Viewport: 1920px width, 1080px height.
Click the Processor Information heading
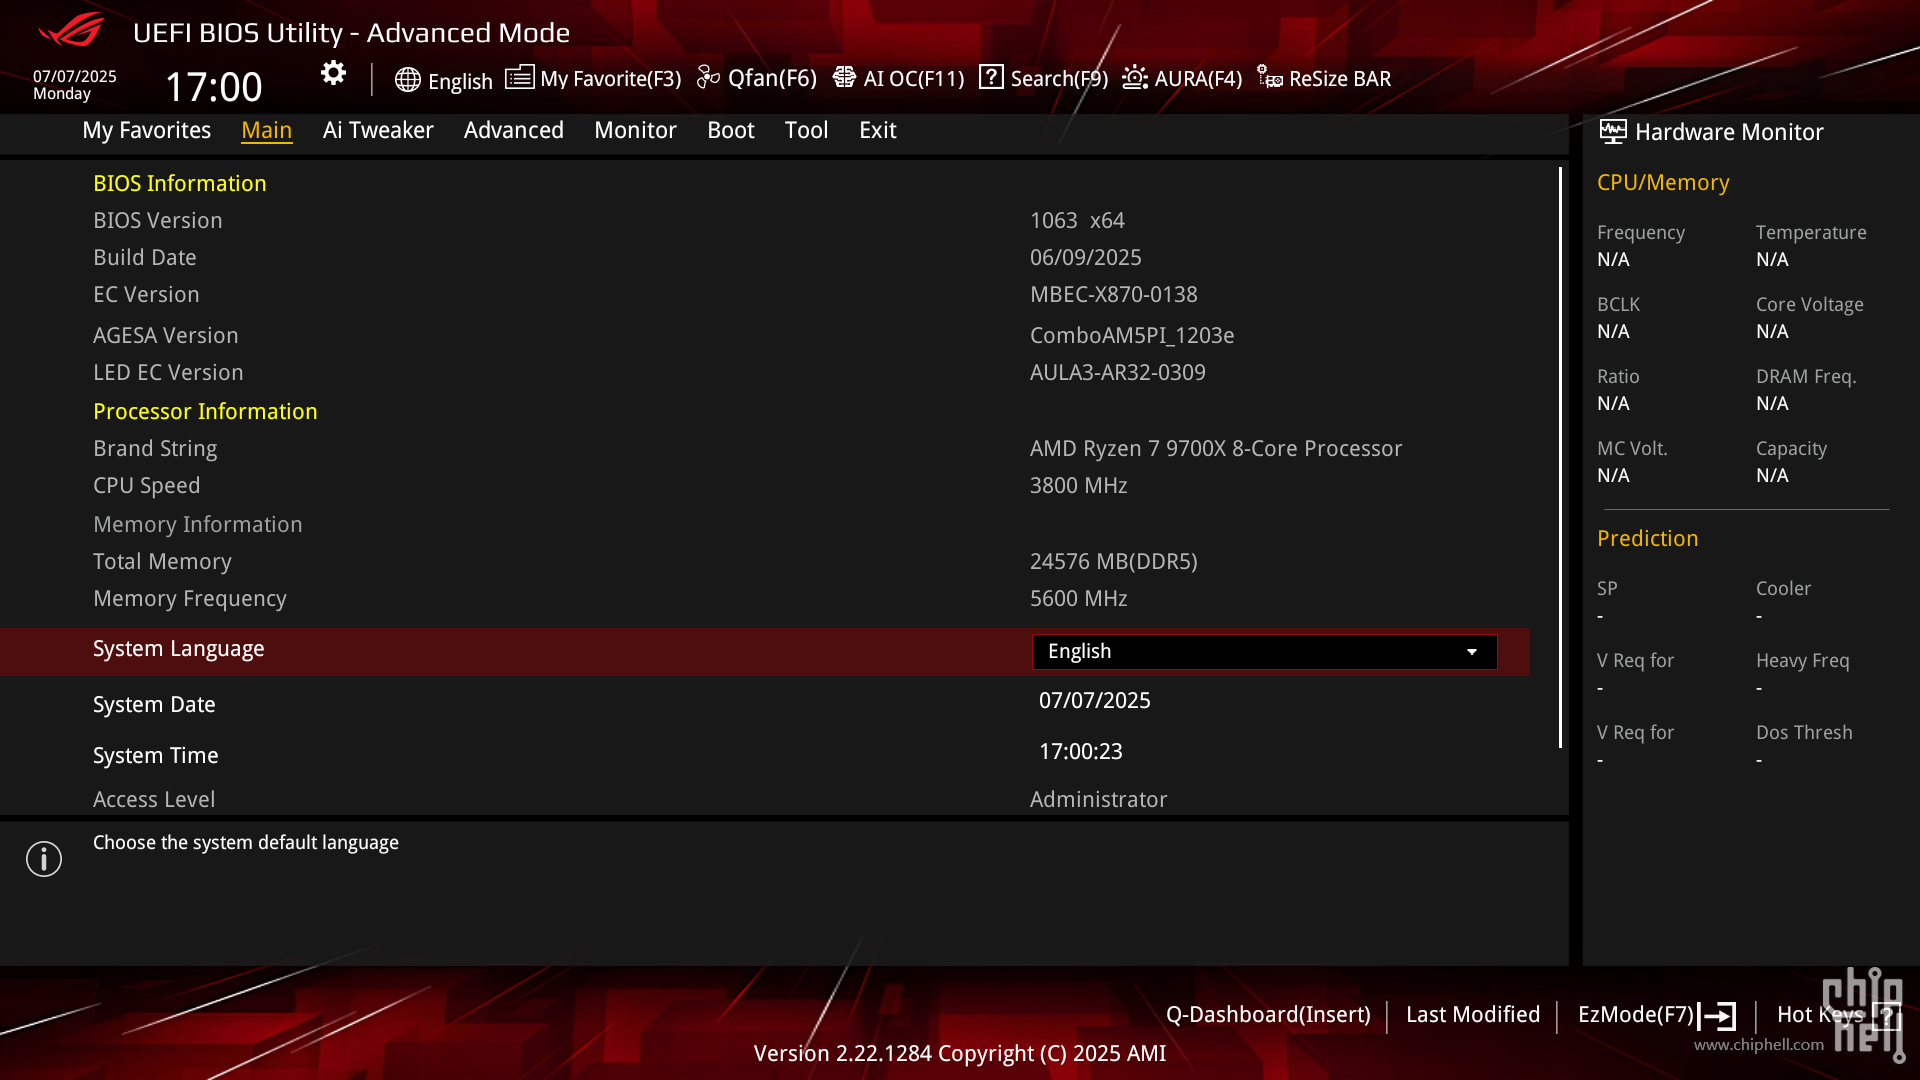[205, 411]
